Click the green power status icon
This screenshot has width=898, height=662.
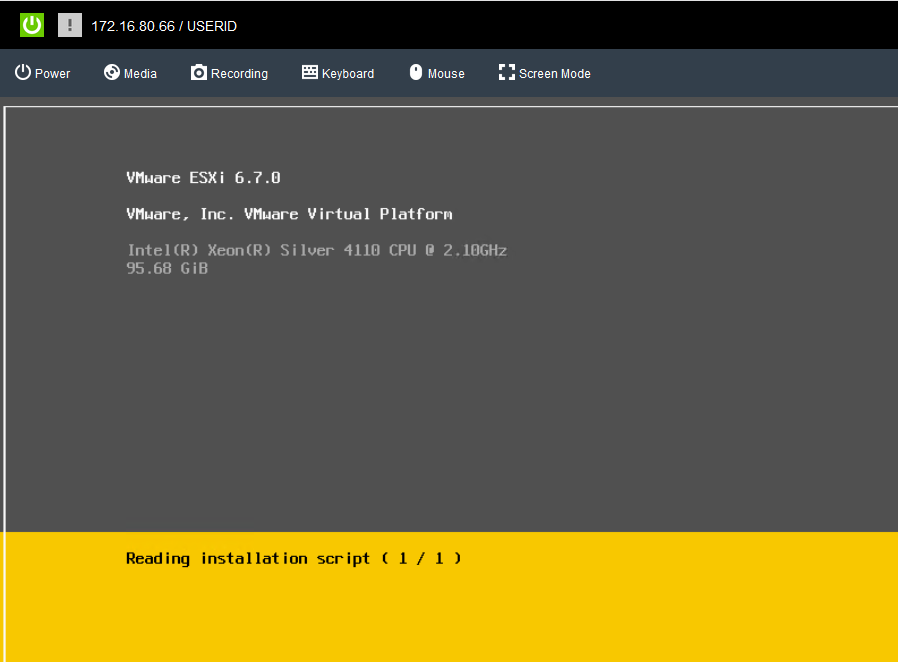[x=32, y=25]
